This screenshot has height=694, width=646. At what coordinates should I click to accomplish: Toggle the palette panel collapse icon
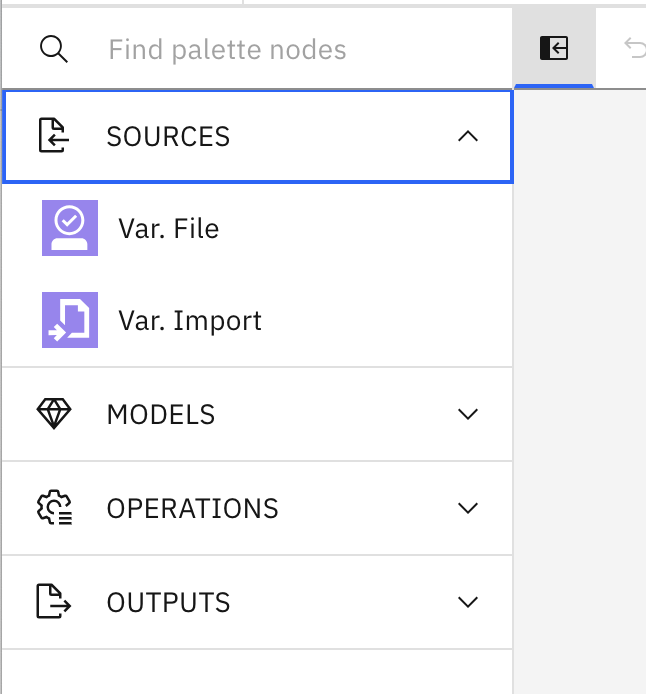(x=554, y=48)
